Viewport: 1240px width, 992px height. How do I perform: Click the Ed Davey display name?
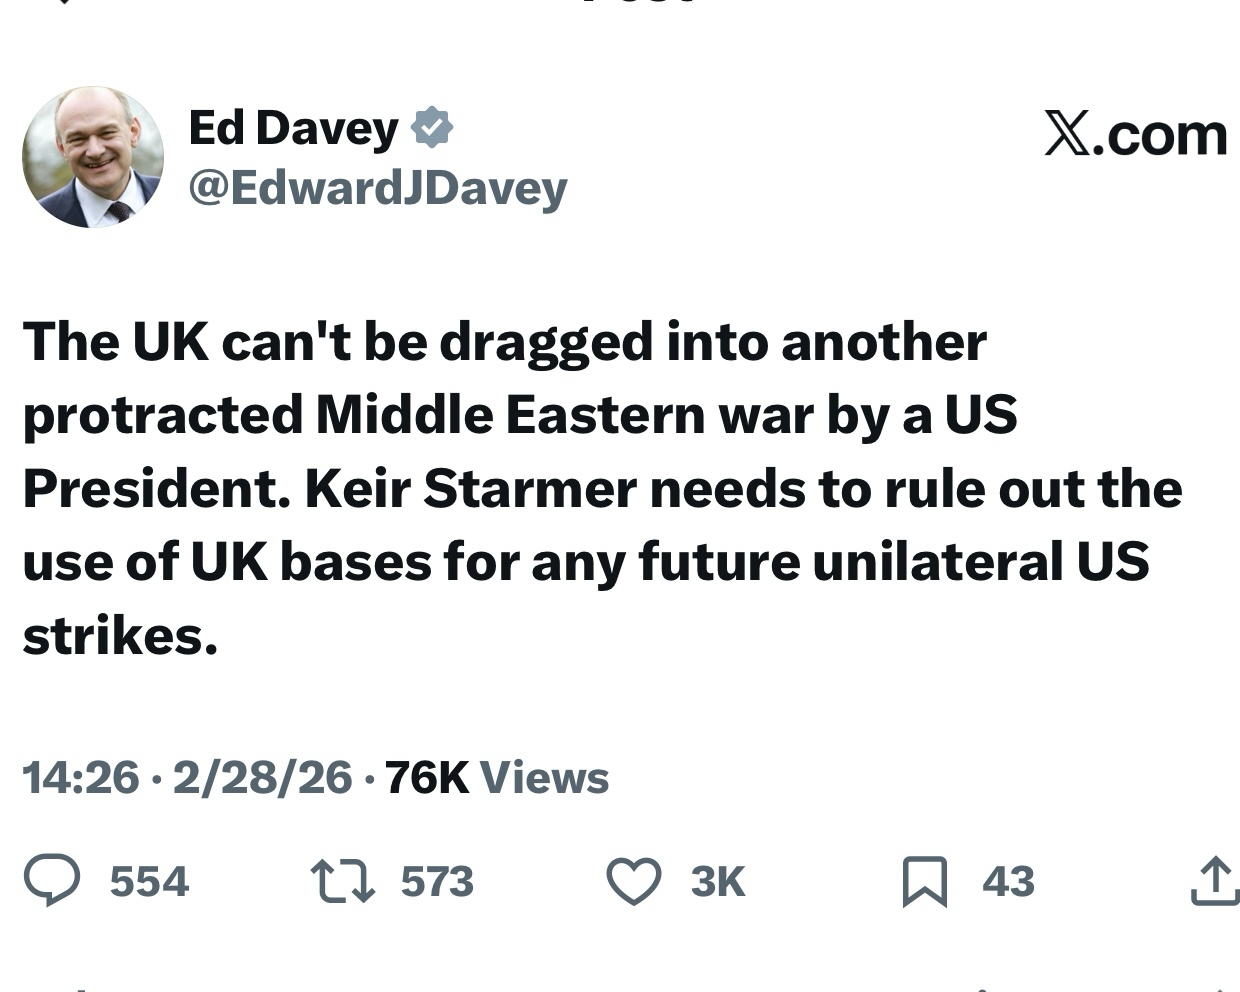coord(293,128)
